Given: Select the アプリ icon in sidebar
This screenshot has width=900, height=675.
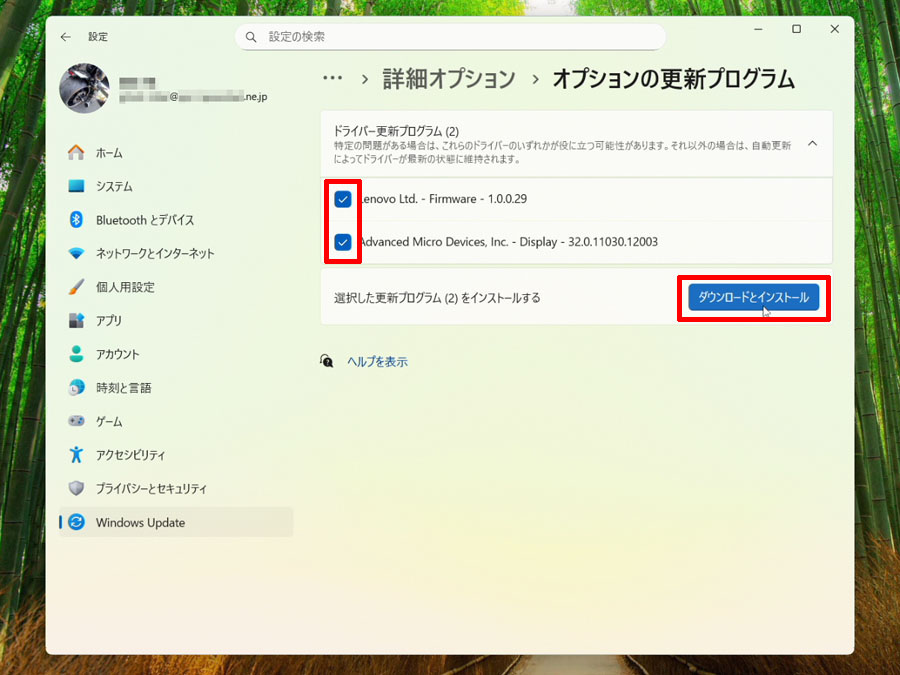Looking at the screenshot, I should [x=76, y=320].
